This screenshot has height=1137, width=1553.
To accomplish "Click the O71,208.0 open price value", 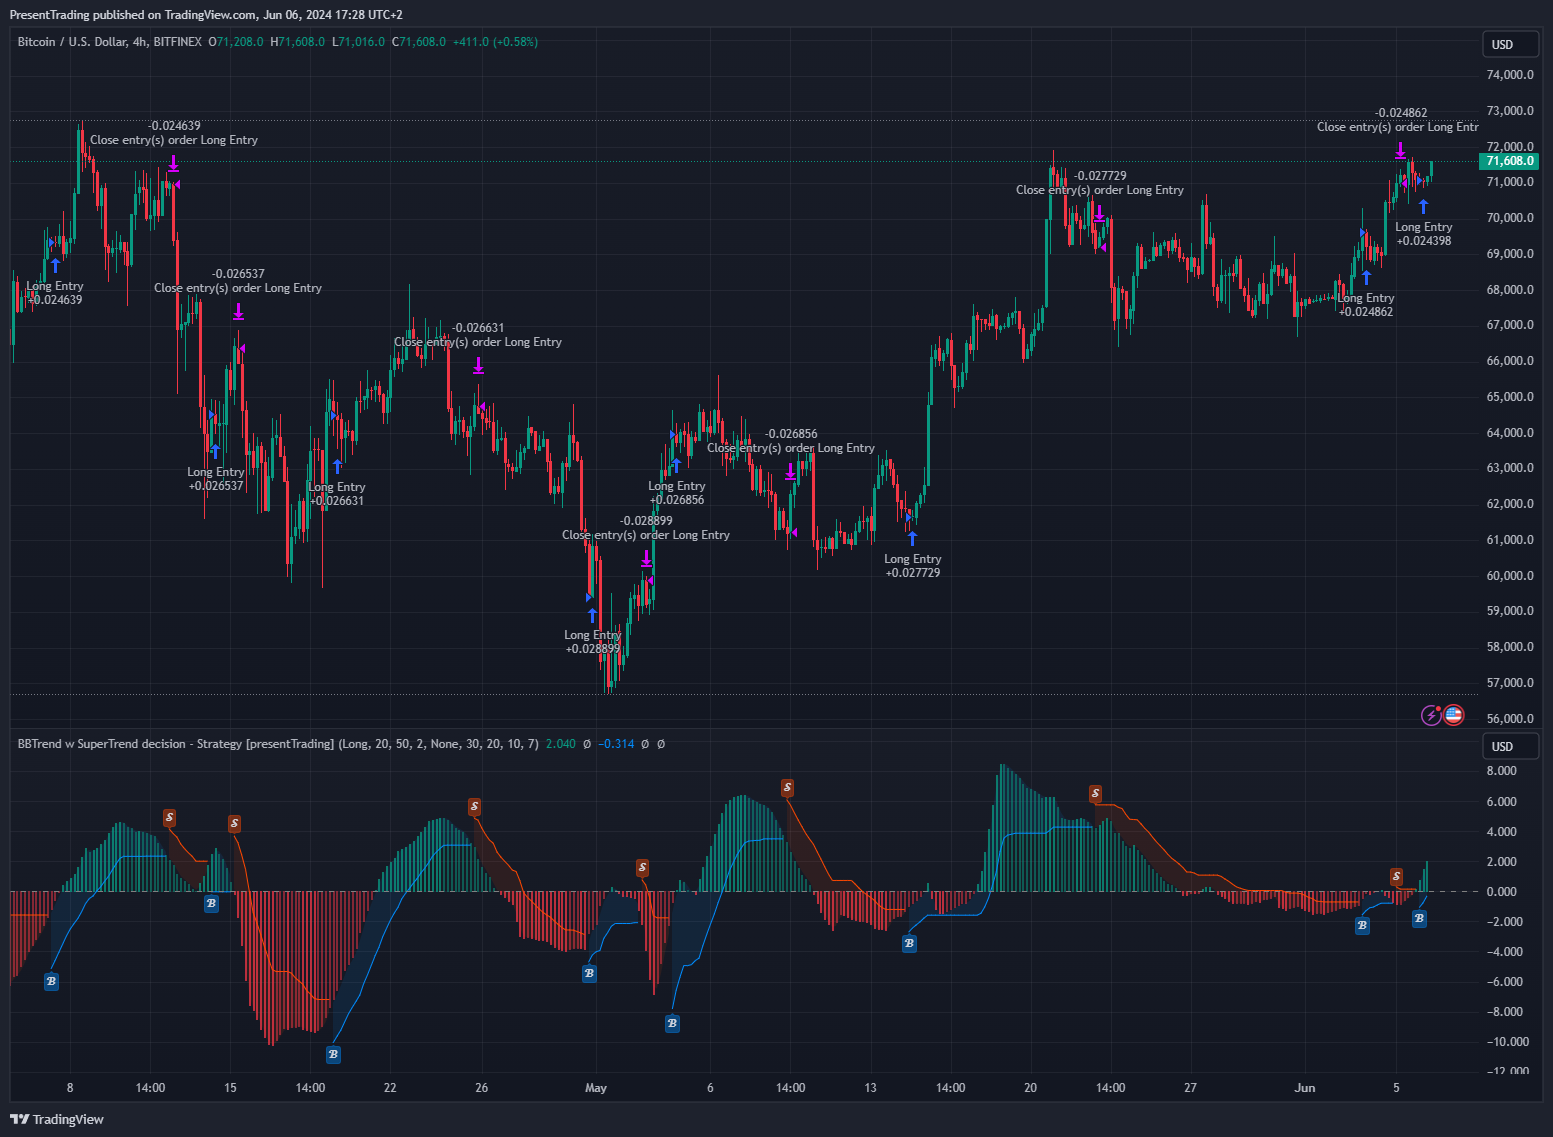I will click(236, 42).
